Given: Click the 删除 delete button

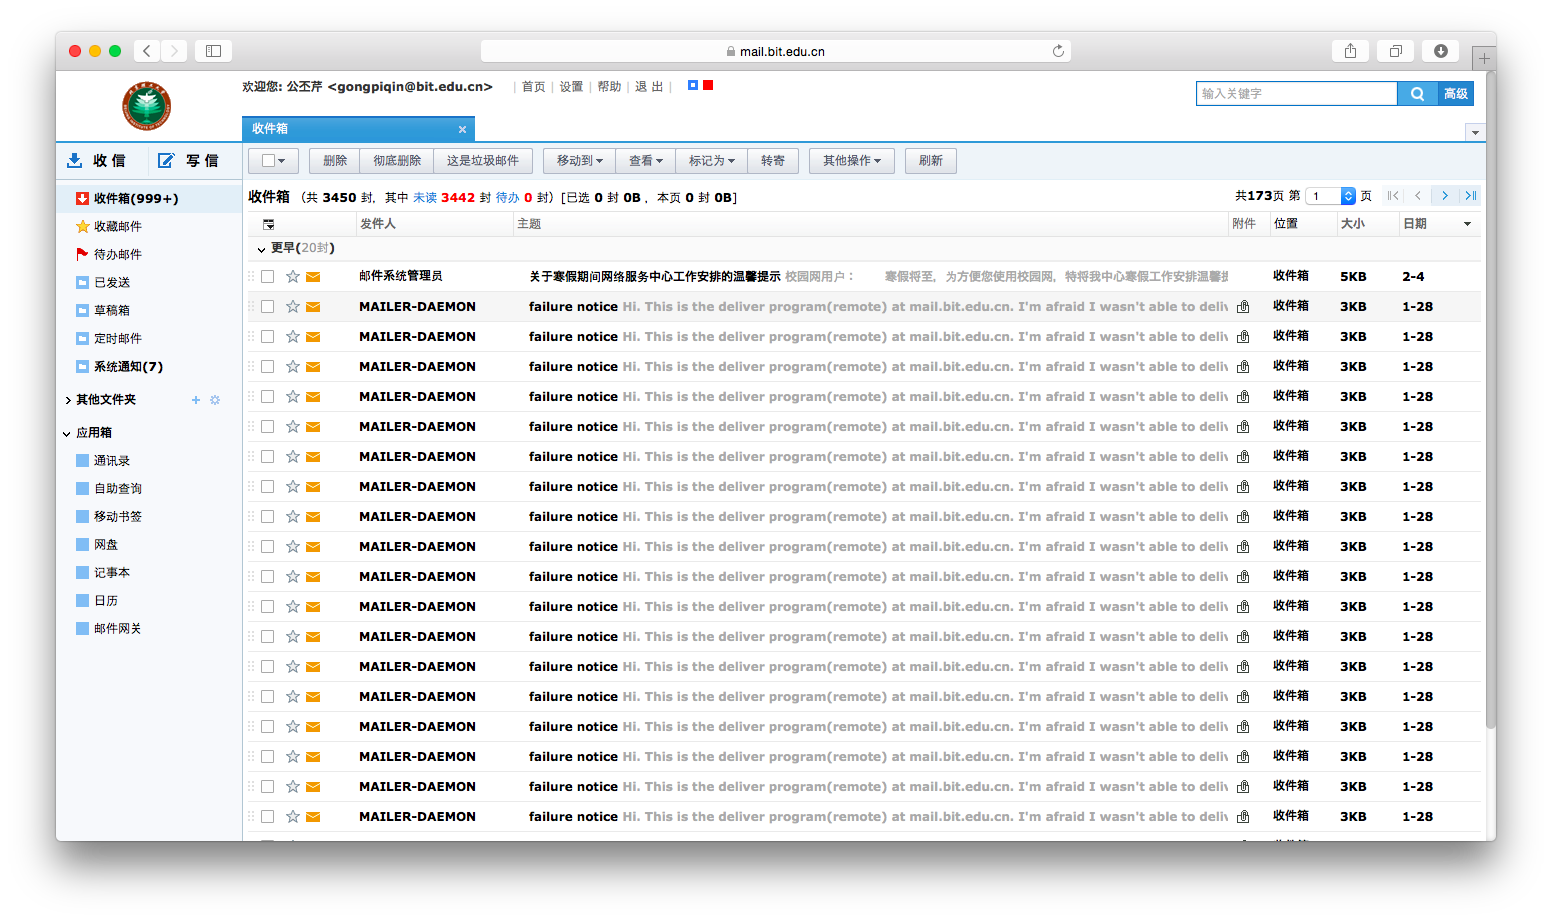Looking at the screenshot, I should 335,161.
